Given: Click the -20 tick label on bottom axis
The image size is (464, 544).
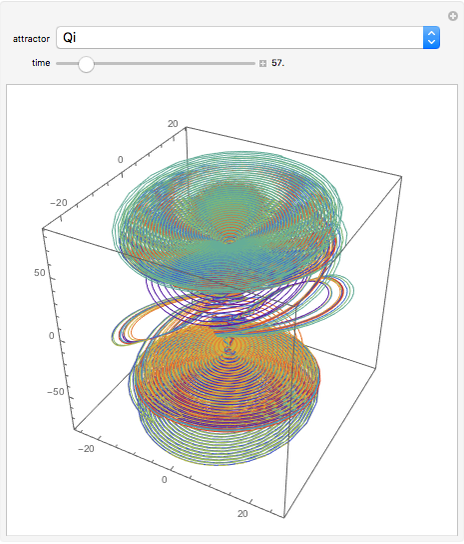Looking at the screenshot, I should point(86,449).
